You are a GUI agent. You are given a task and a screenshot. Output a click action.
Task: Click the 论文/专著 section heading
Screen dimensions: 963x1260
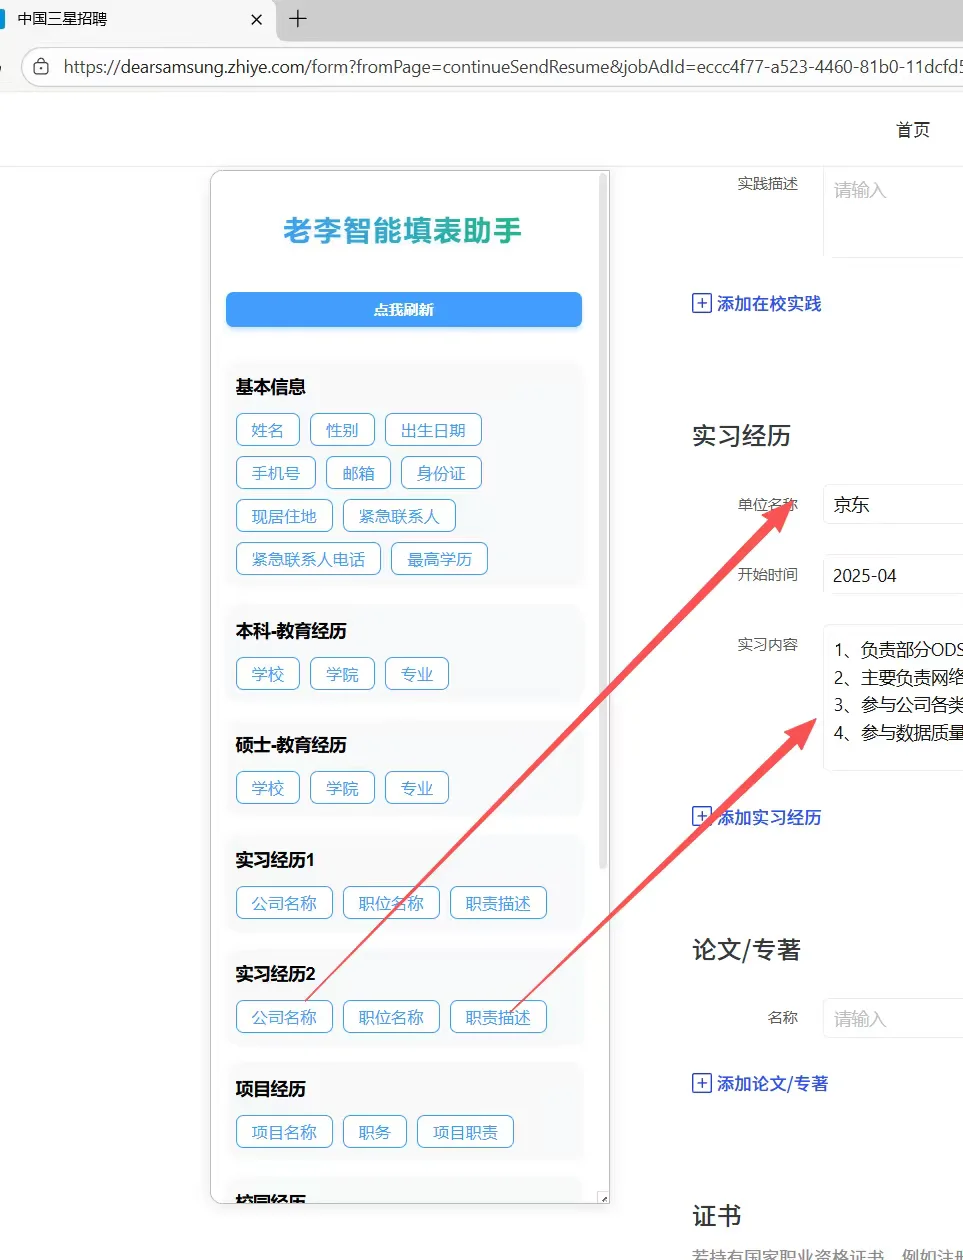pos(747,950)
